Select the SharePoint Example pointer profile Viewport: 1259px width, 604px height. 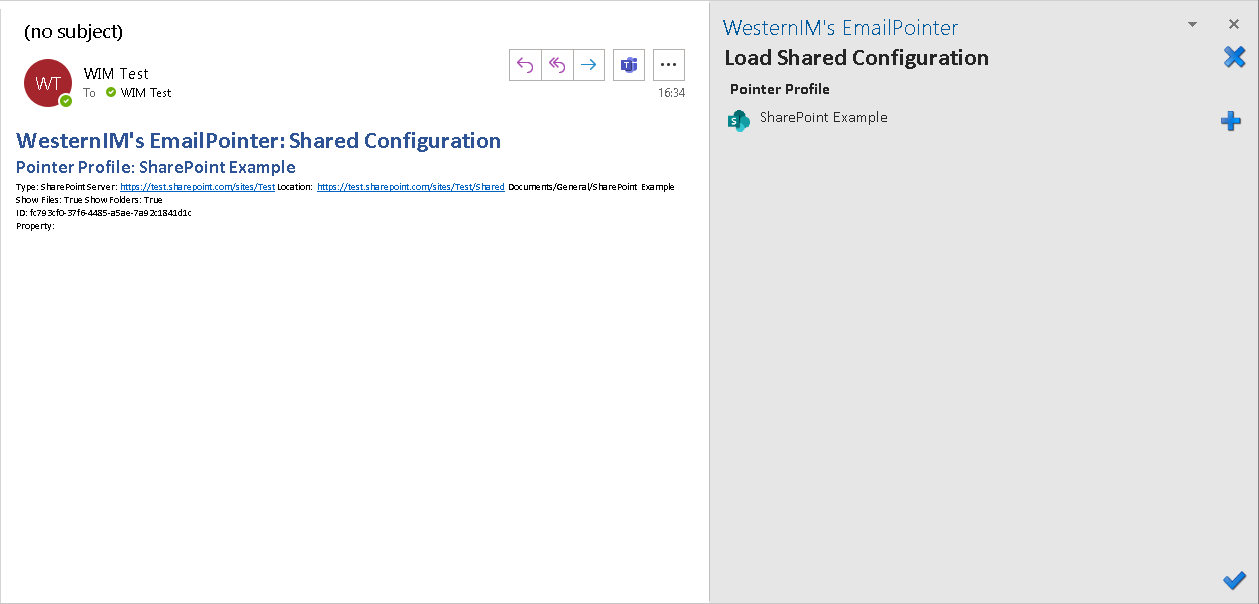coord(823,117)
